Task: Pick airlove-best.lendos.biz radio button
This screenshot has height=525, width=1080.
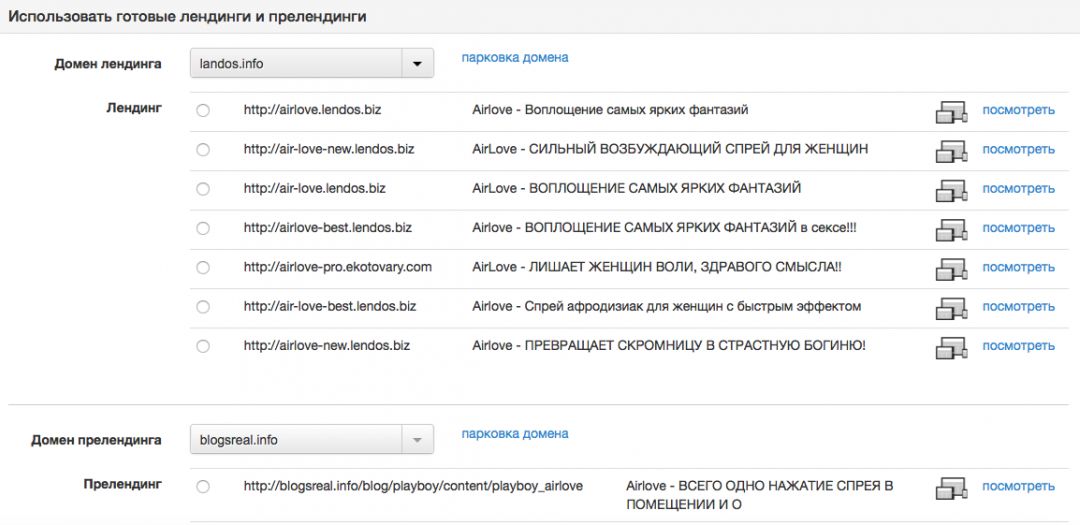Action: click(202, 228)
